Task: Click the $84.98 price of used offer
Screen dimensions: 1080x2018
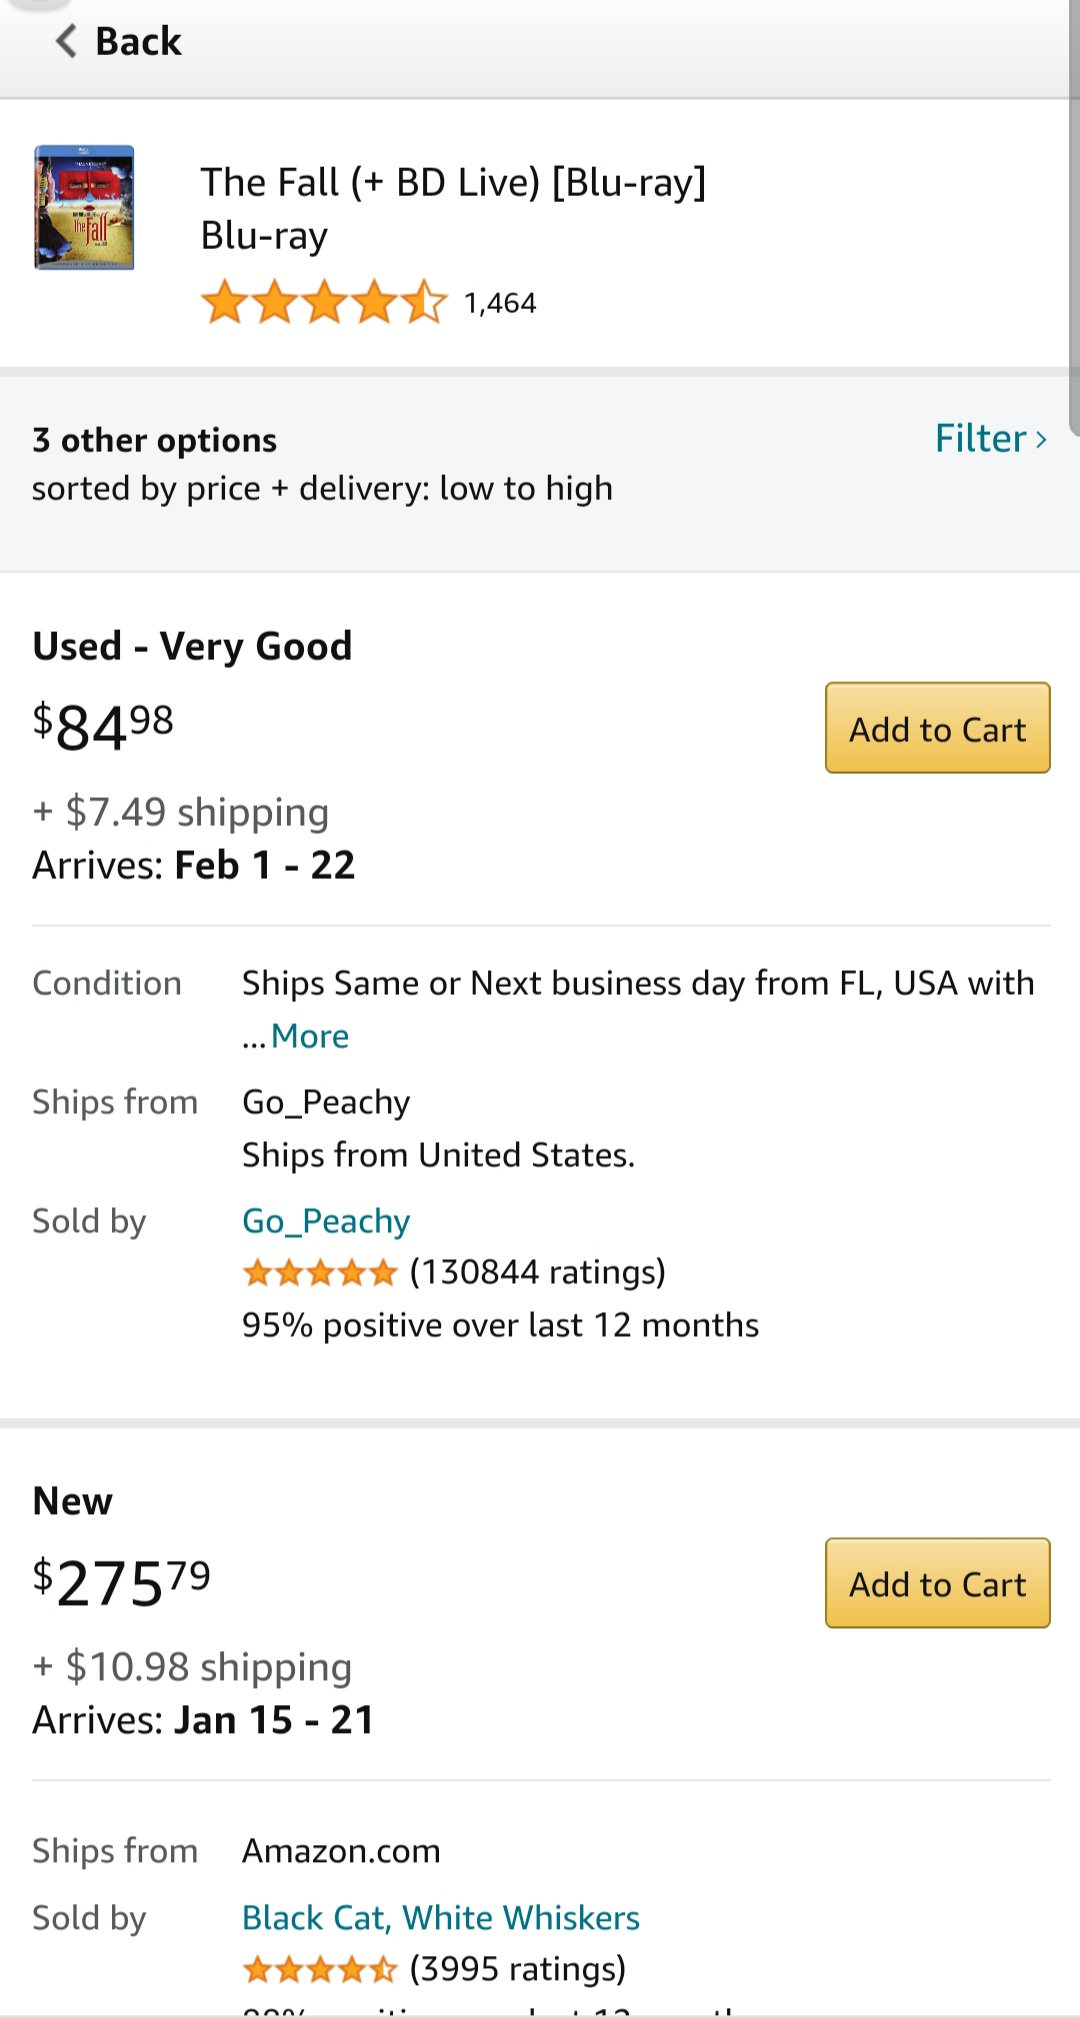Action: point(104,726)
